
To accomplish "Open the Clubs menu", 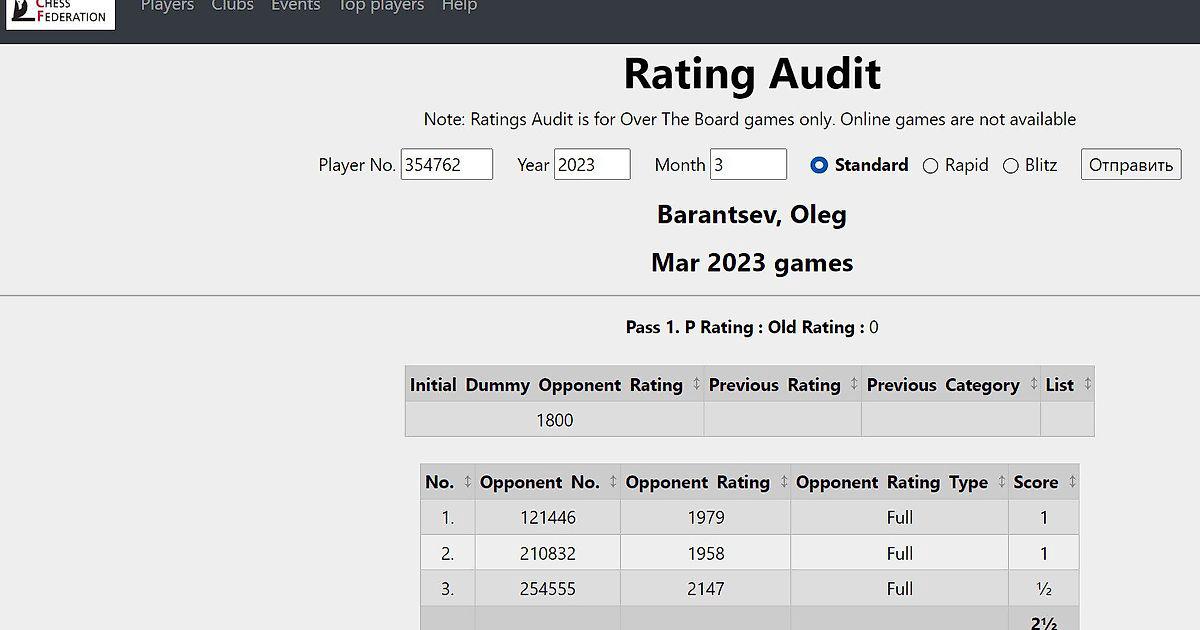I will pos(232,6).
